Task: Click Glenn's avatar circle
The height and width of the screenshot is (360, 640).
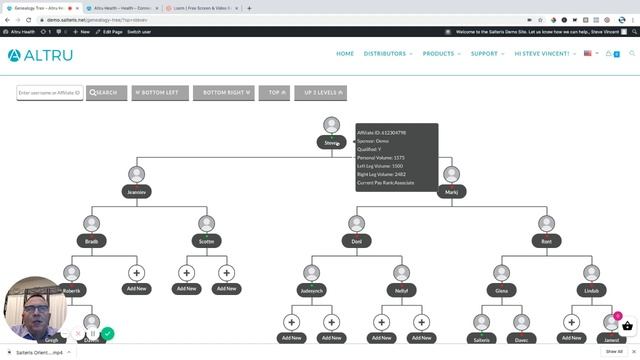Action: pyautogui.click(x=502, y=273)
